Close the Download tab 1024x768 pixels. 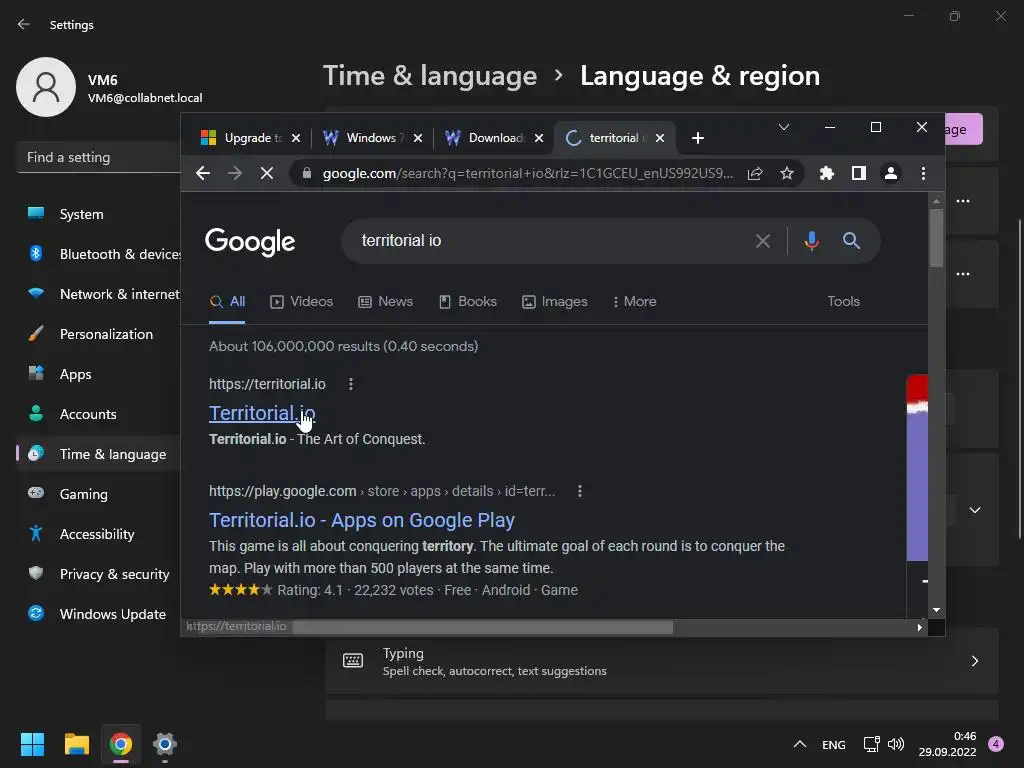[x=539, y=138]
